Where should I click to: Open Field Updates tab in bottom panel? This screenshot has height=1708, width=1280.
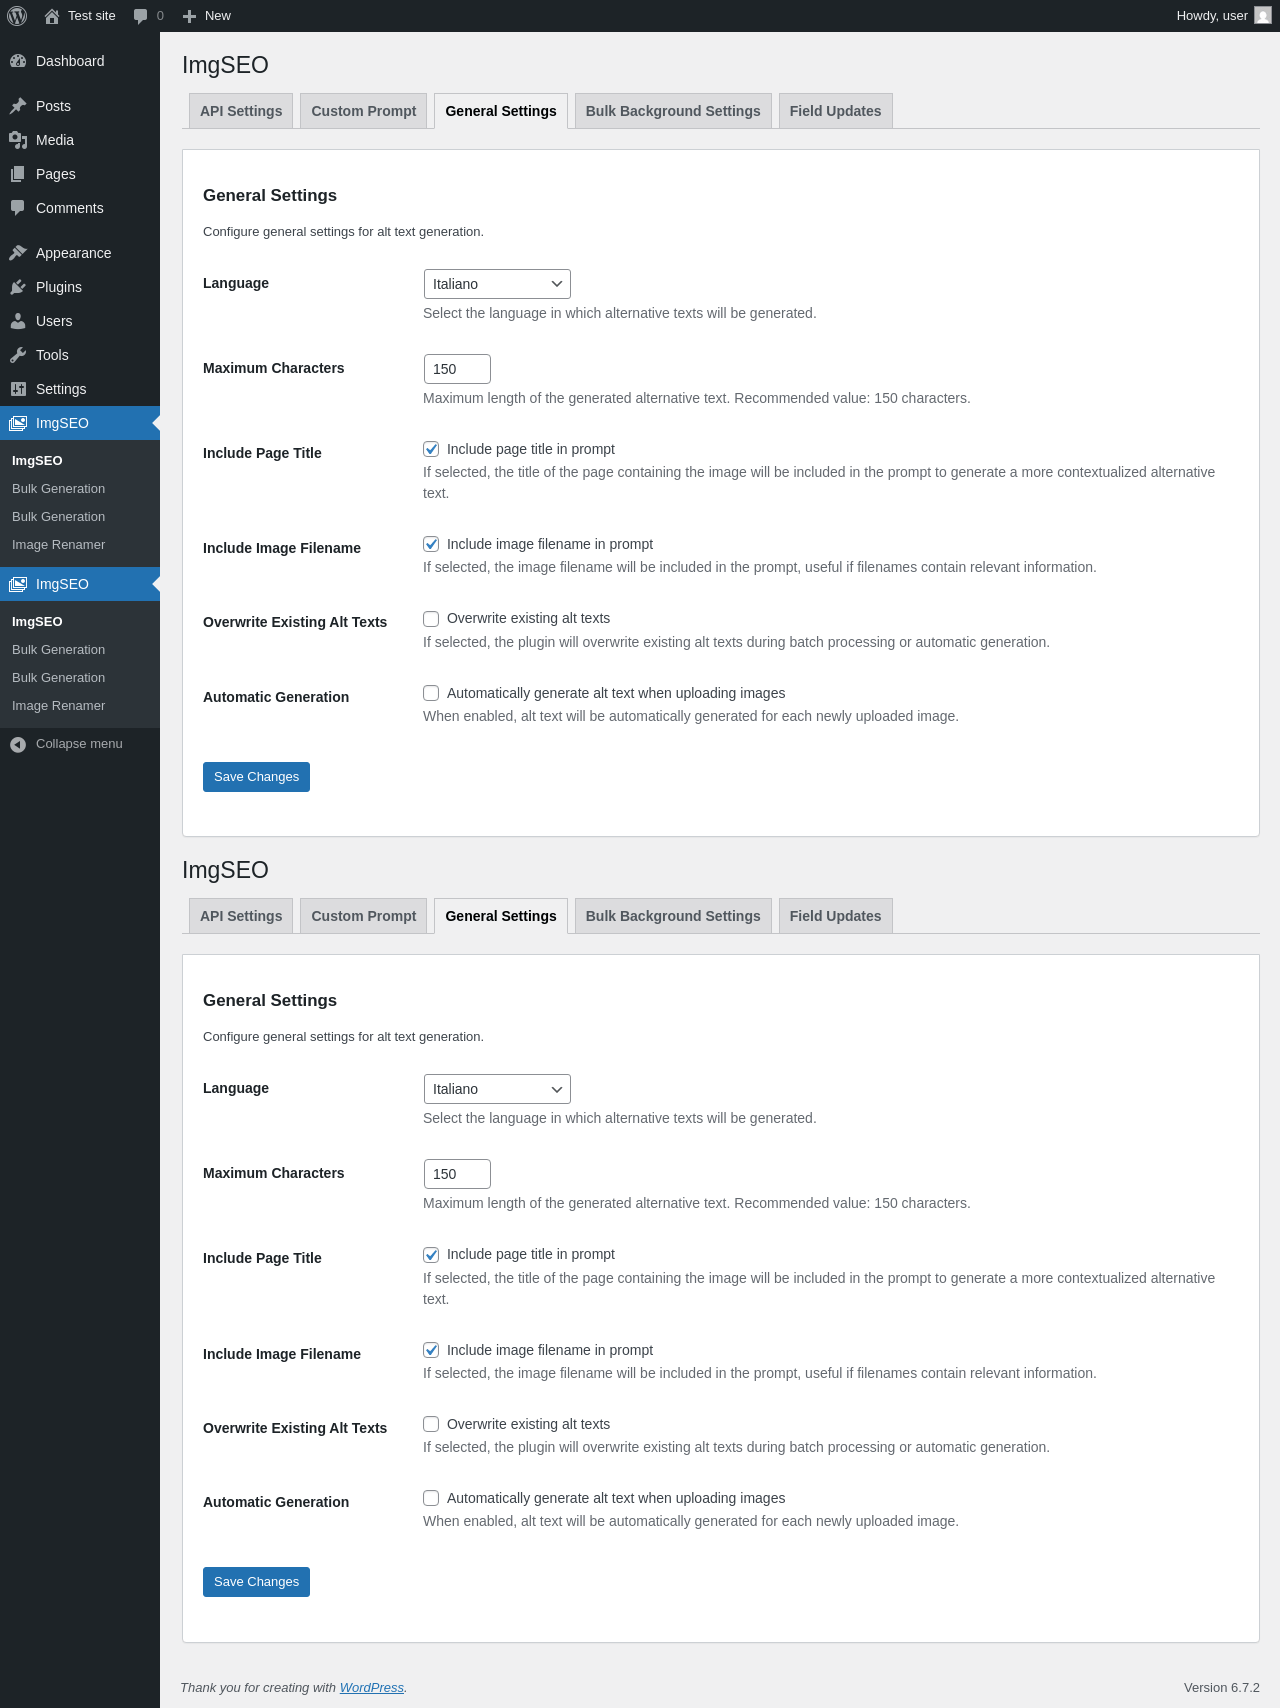tap(835, 916)
